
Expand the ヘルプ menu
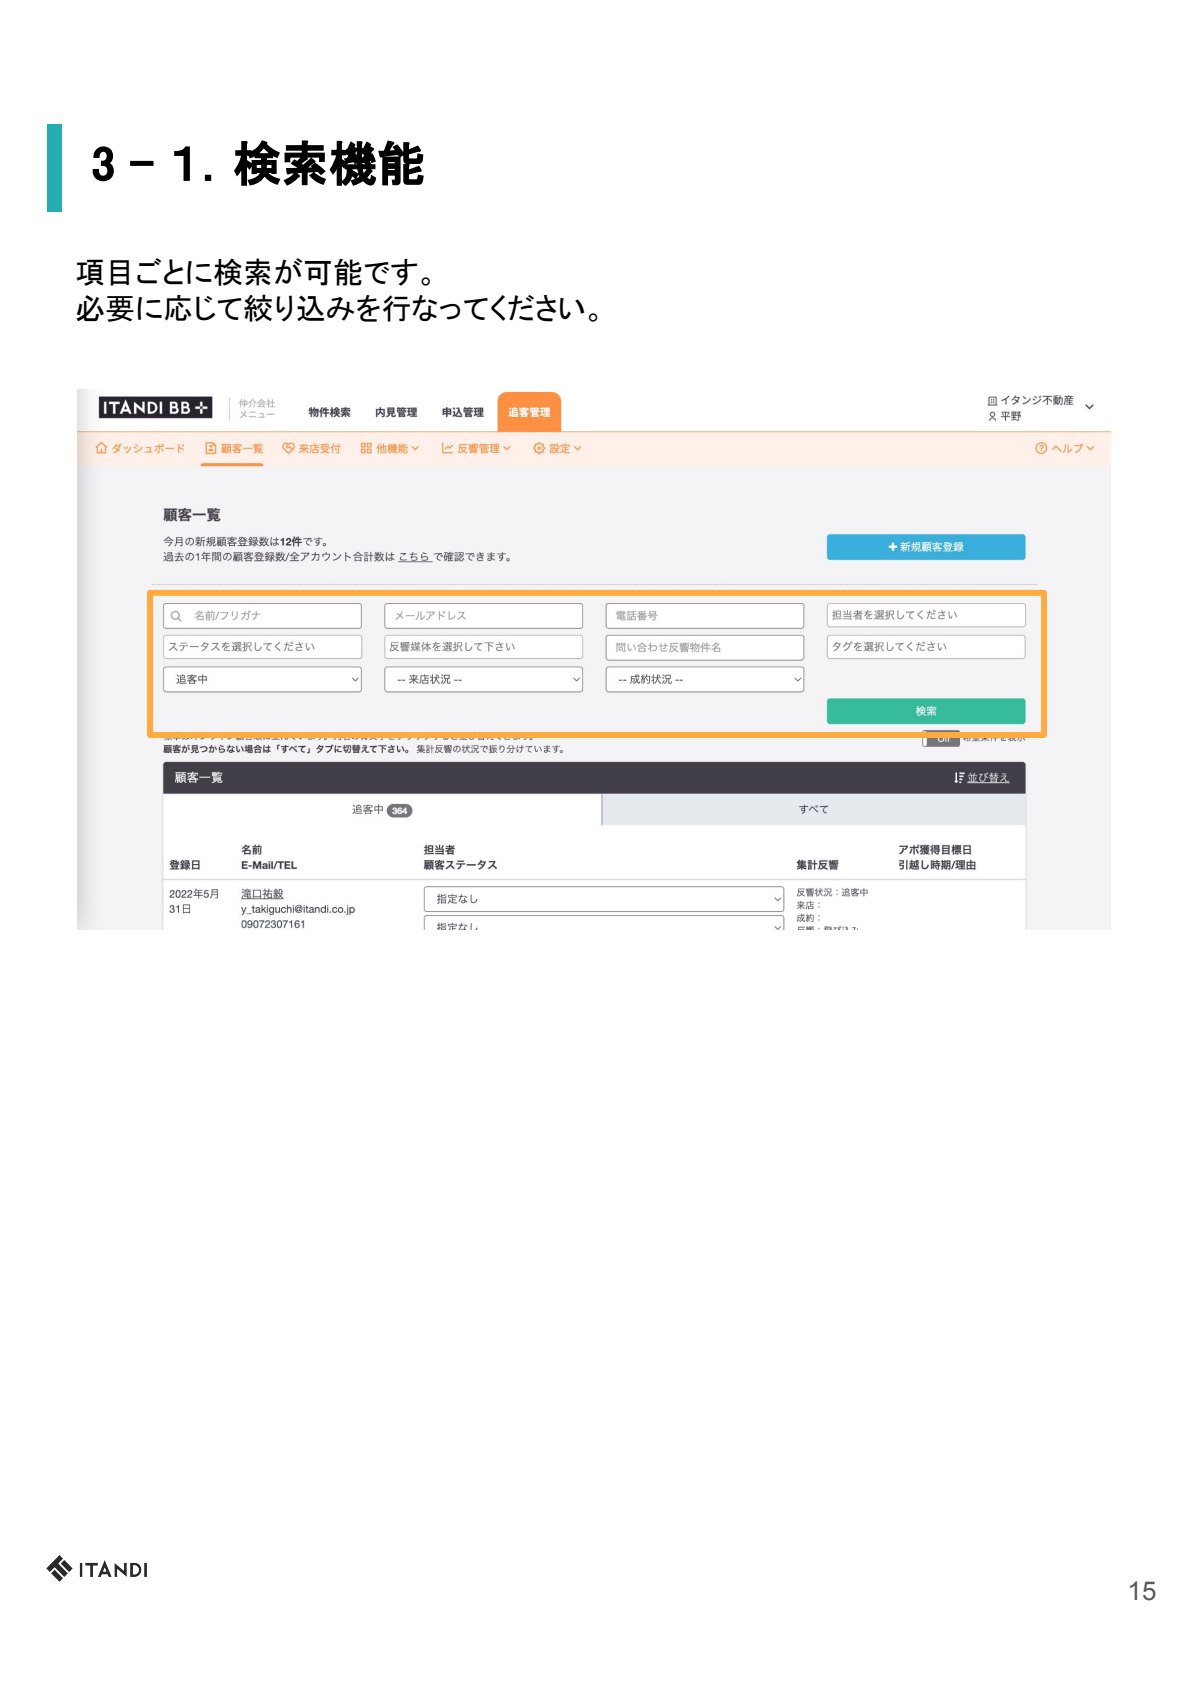pos(1090,448)
